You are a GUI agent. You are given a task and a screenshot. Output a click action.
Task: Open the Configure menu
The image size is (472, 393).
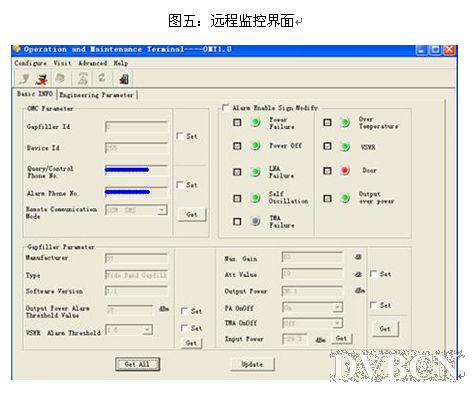point(30,63)
